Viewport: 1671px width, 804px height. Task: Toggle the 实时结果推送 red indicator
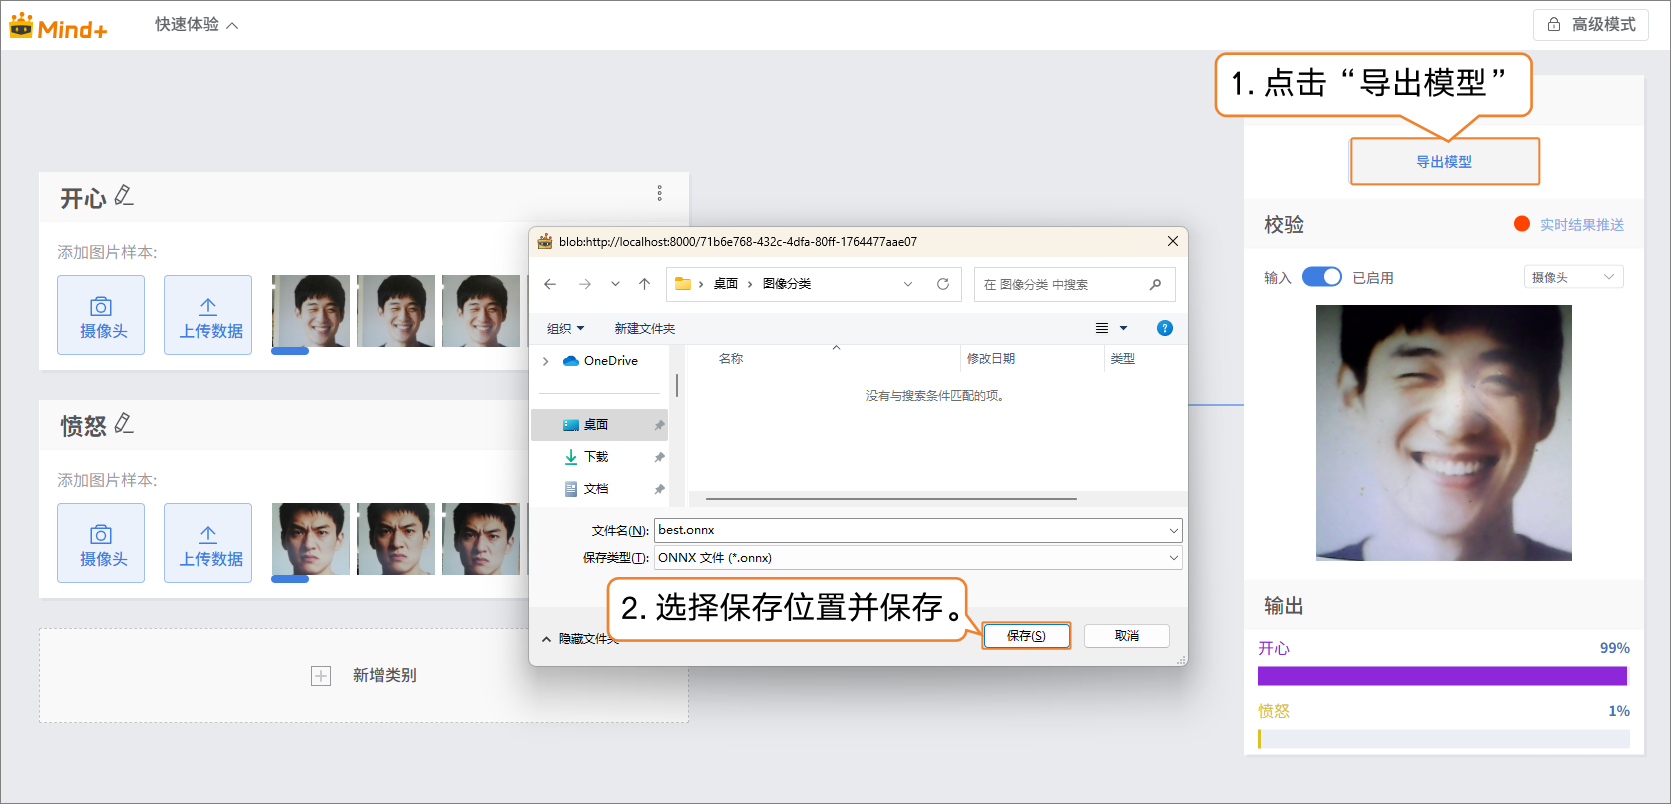(1522, 224)
